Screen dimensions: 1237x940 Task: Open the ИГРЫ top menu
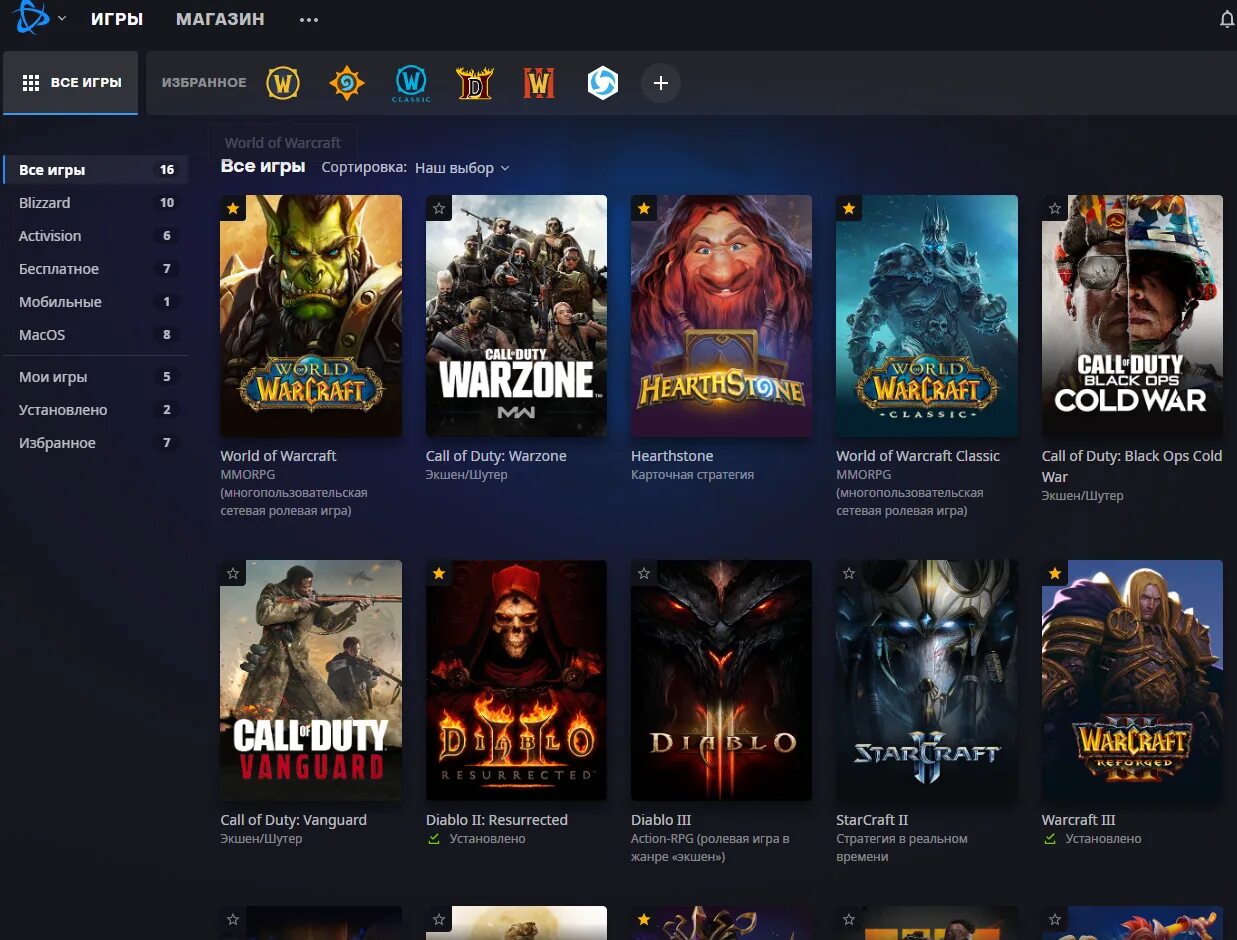pos(117,19)
